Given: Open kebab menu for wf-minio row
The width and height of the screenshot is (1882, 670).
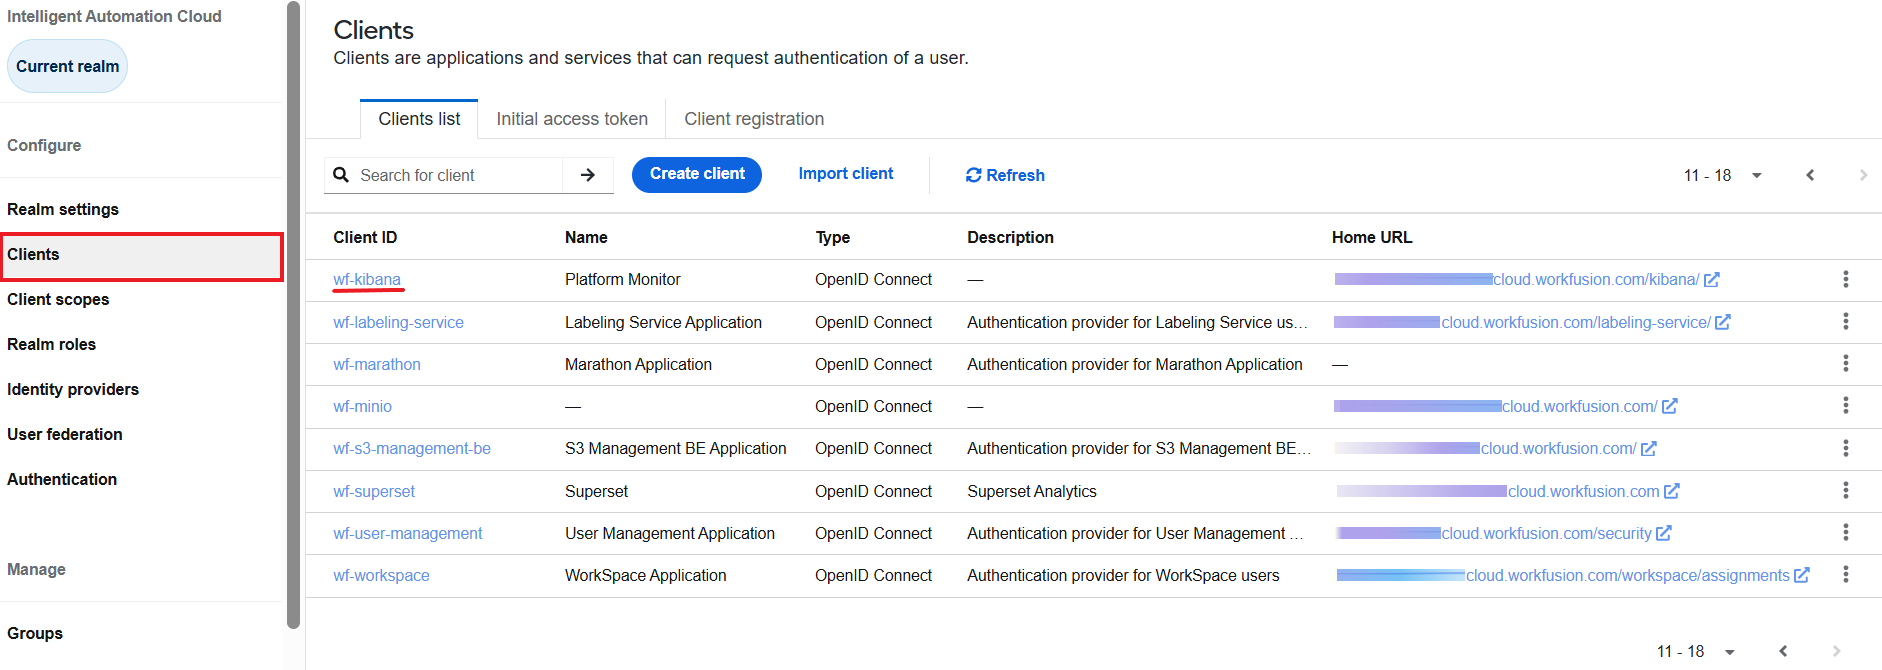Looking at the screenshot, I should (x=1845, y=405).
